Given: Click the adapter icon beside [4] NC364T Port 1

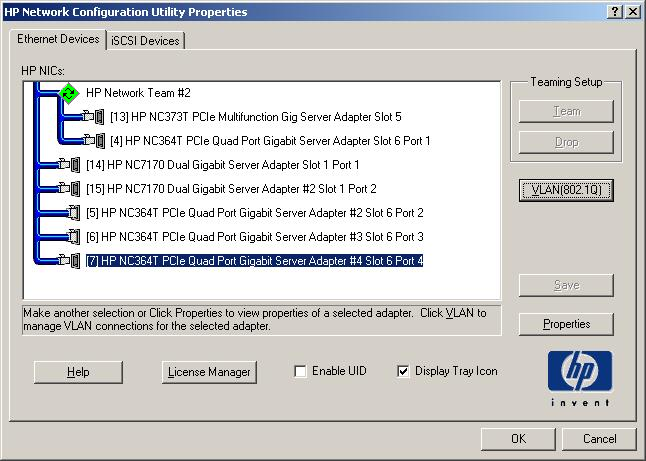Looking at the screenshot, I should pyautogui.click(x=94, y=141).
